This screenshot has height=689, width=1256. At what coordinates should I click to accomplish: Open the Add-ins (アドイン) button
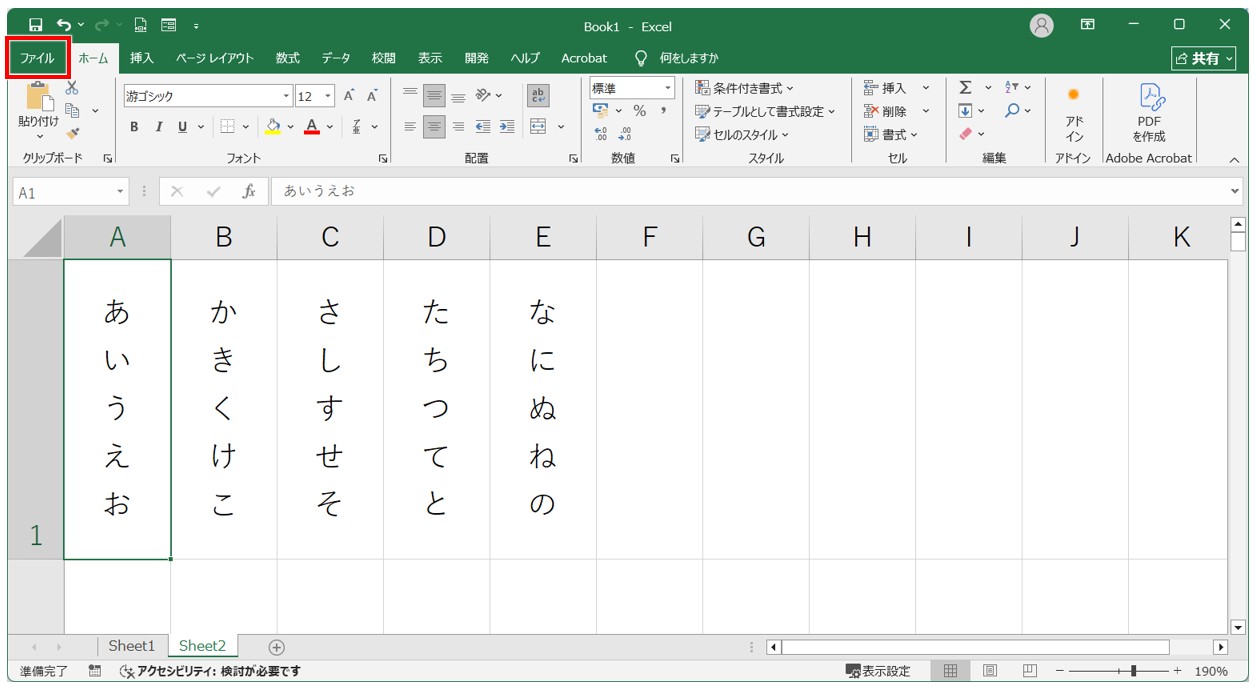[x=1073, y=113]
